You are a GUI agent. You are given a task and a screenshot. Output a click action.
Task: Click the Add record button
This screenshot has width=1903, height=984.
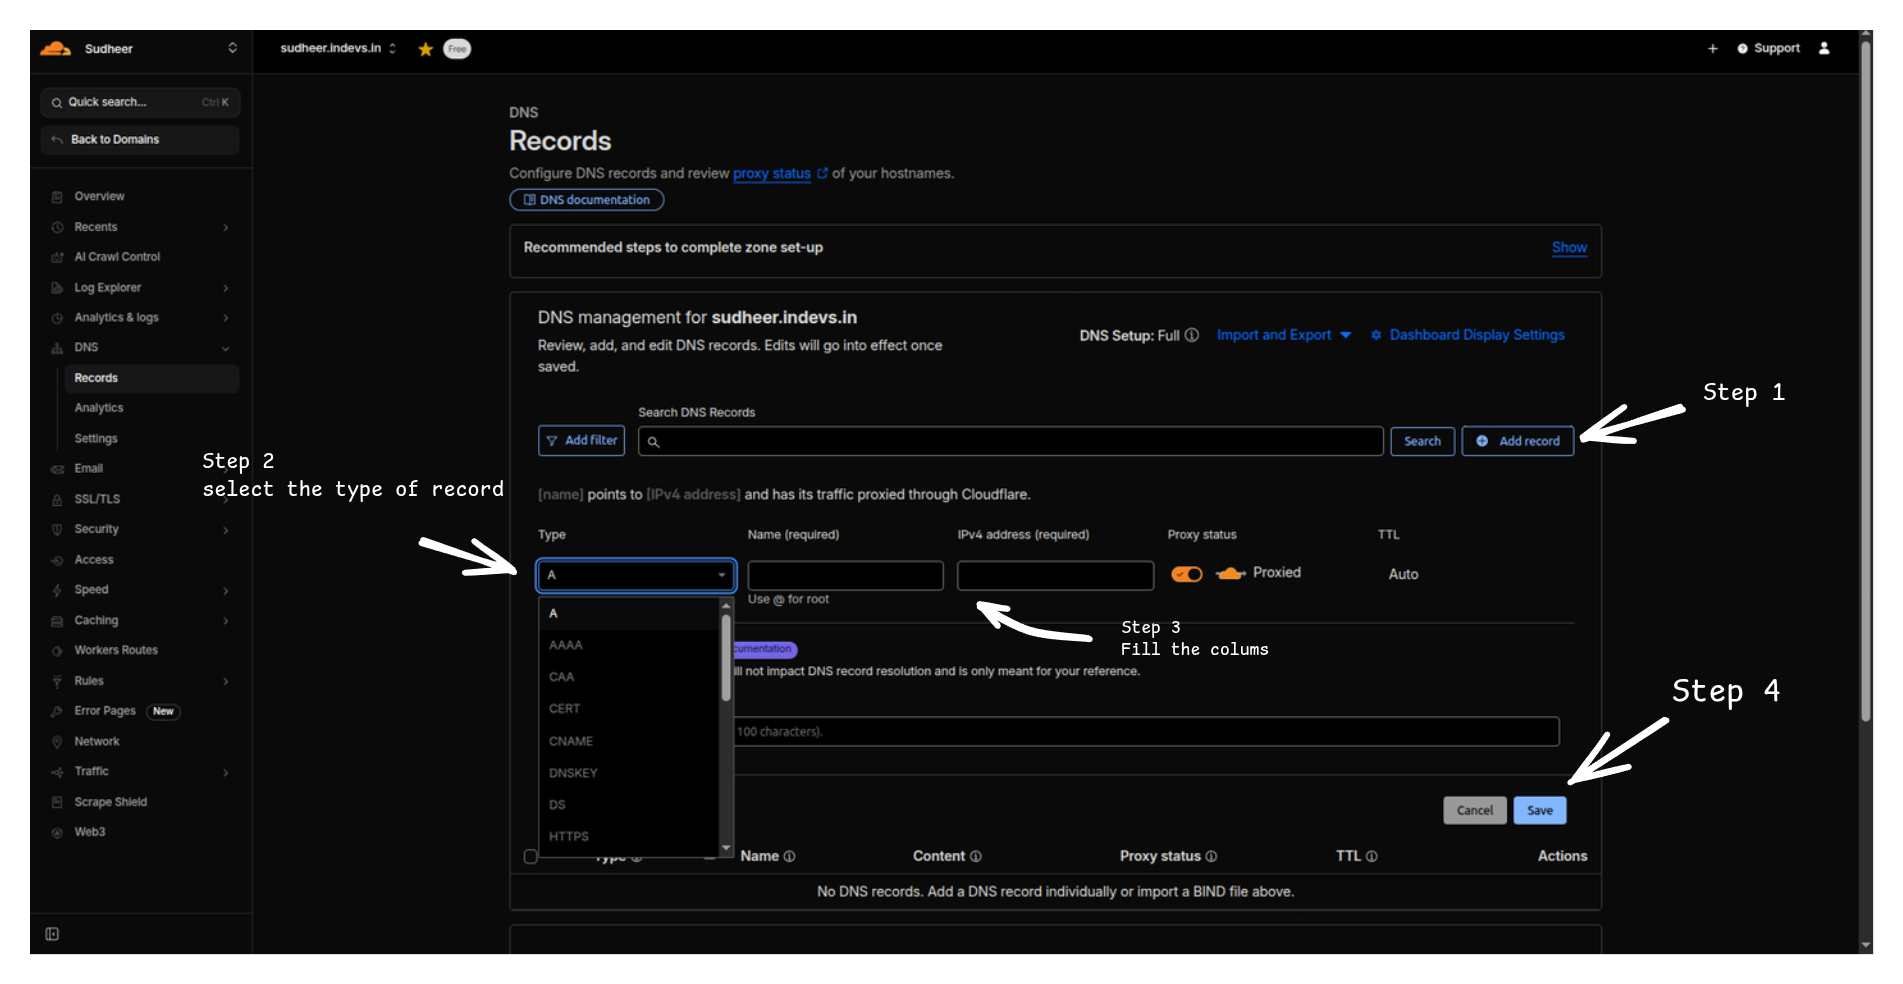point(1518,441)
